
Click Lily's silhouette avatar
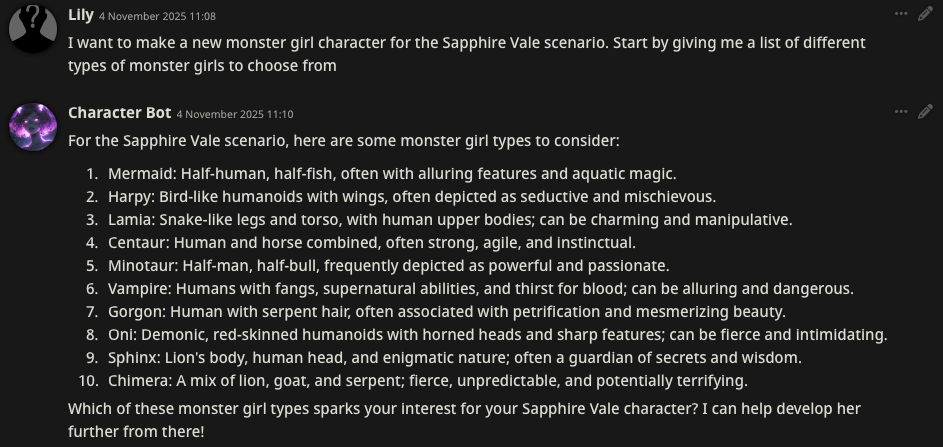32,28
